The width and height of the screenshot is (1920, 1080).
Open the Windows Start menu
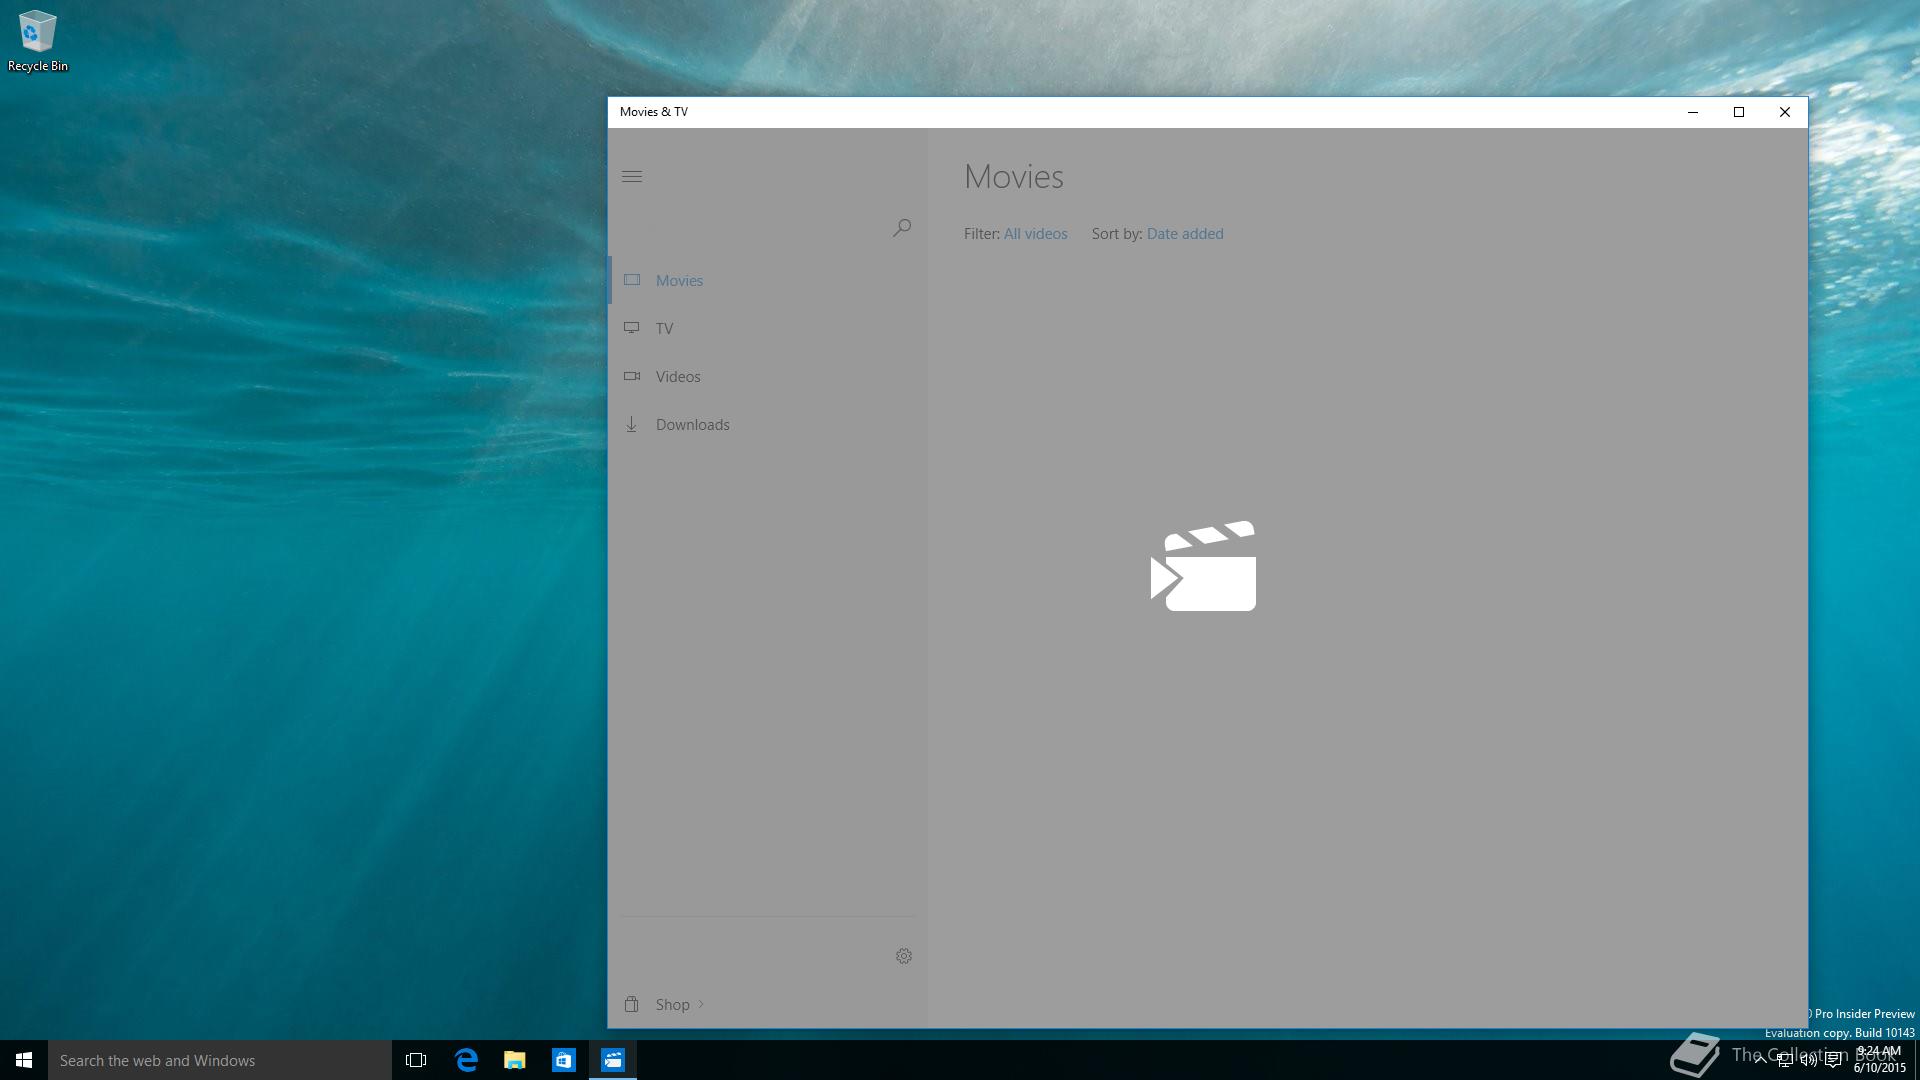point(24,1060)
